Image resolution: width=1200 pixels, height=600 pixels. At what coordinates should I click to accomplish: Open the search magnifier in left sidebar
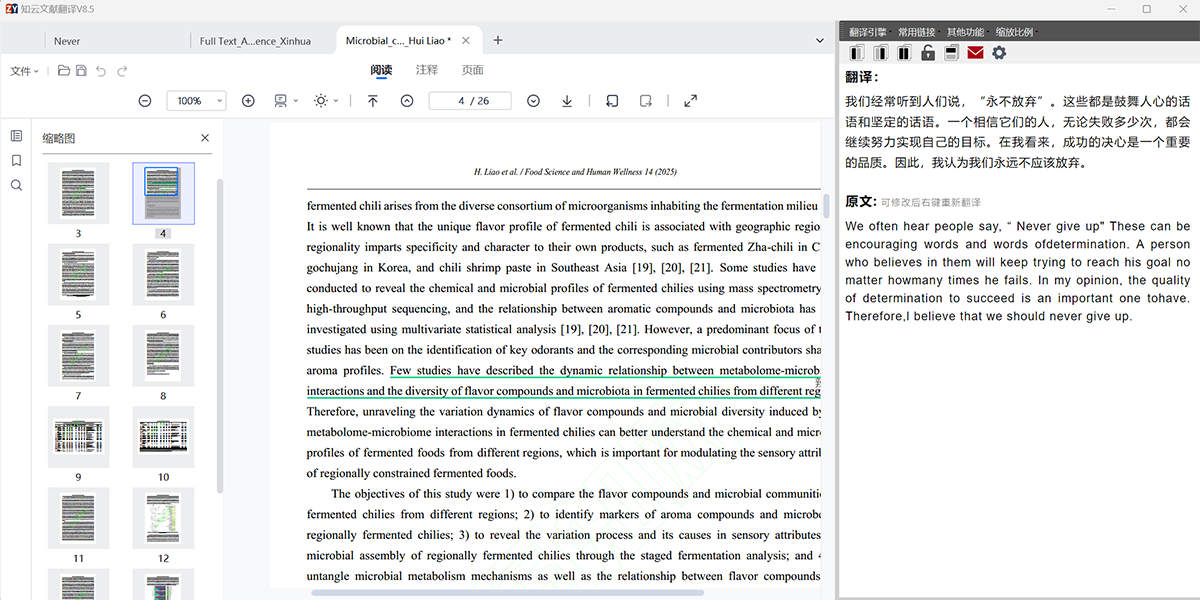pyautogui.click(x=16, y=185)
